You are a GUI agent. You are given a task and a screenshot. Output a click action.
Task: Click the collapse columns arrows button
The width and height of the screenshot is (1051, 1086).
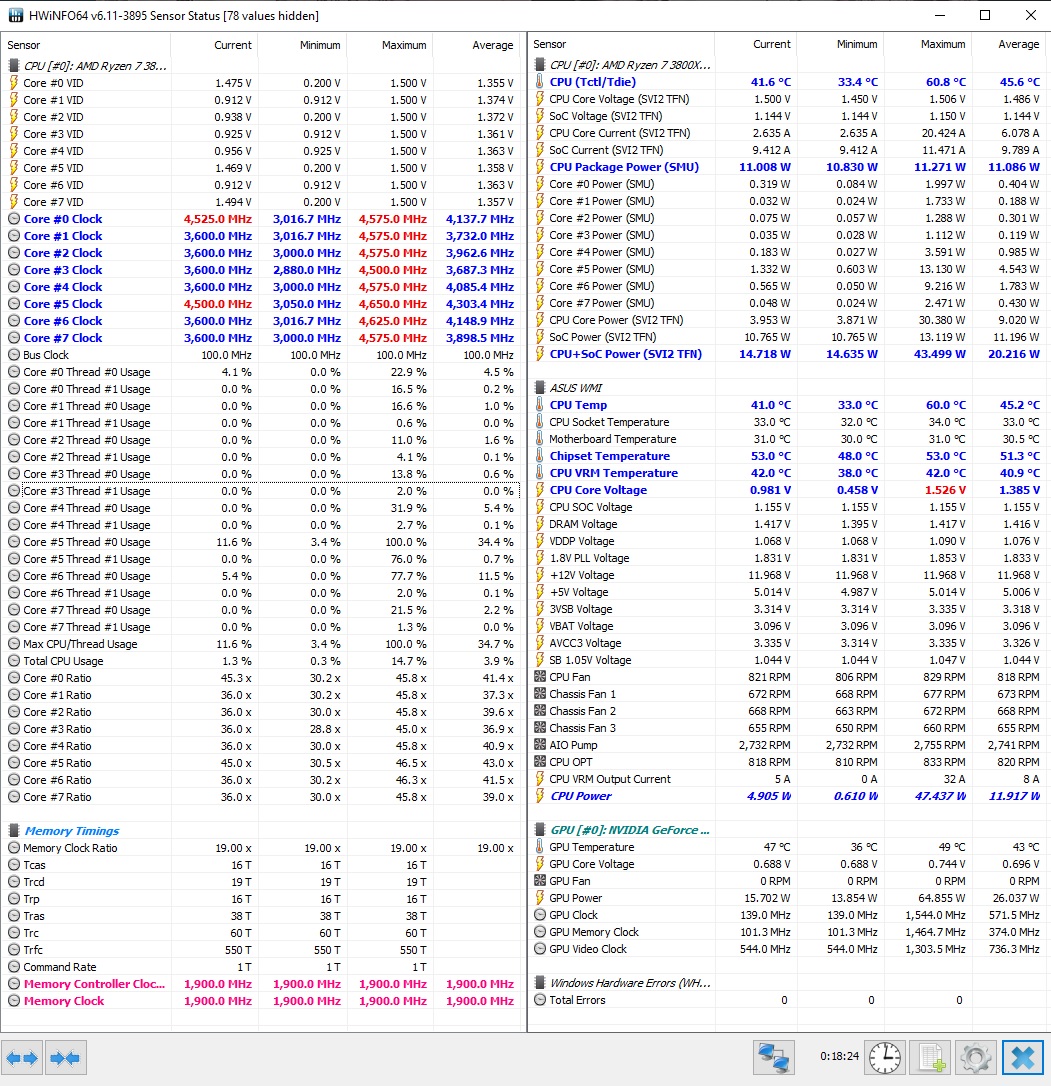pos(66,1058)
